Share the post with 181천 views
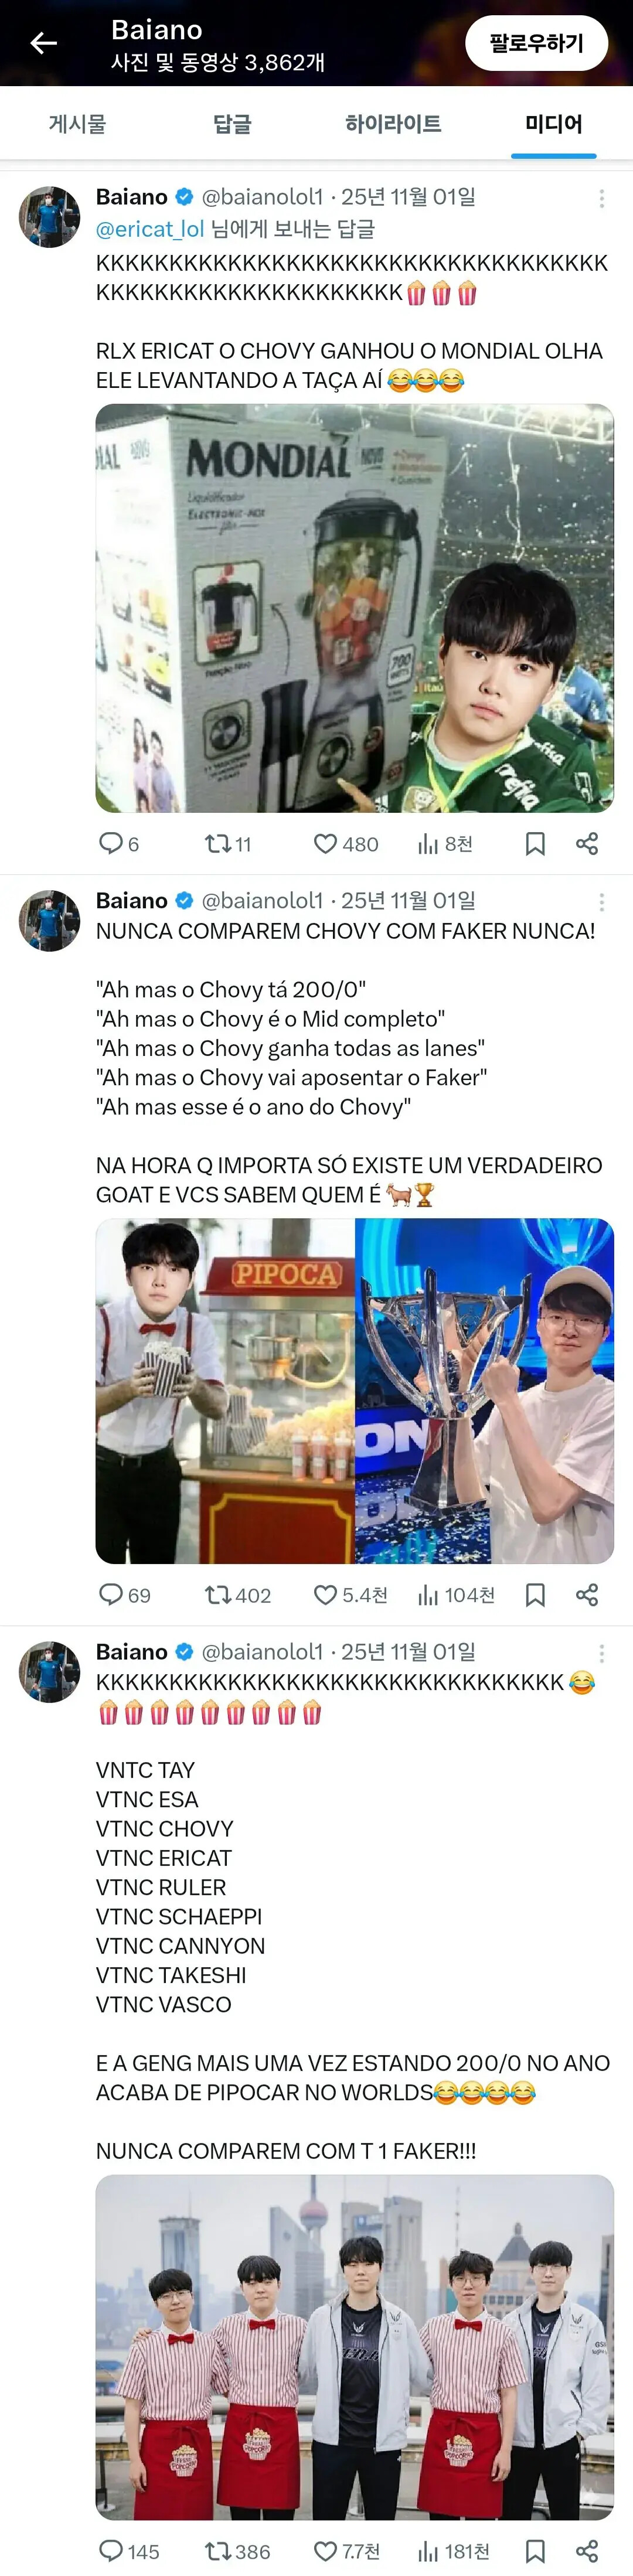The height and width of the screenshot is (2576, 633). (587, 2551)
